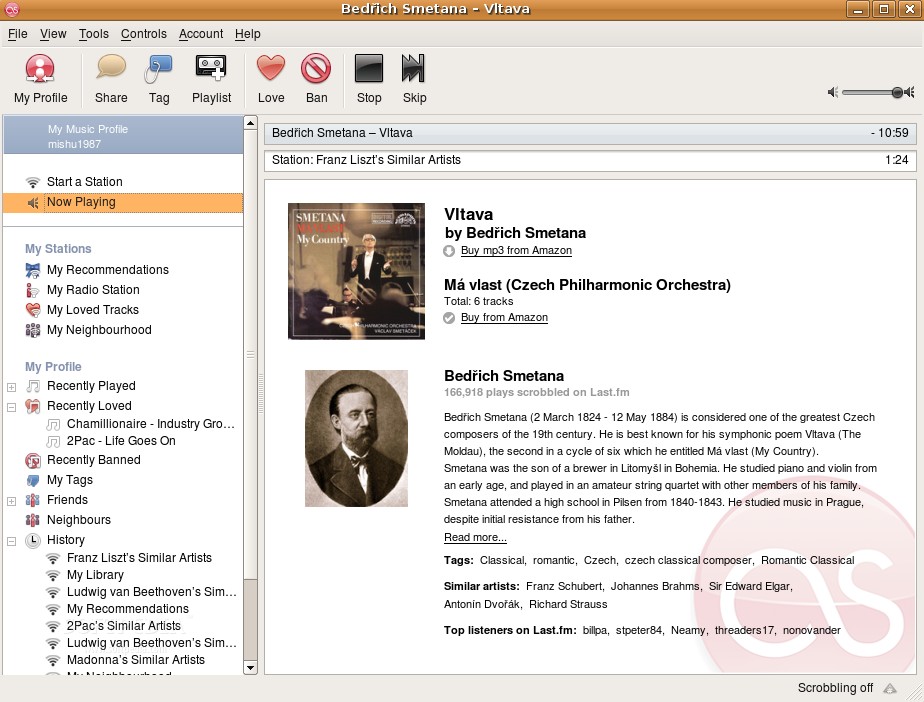Click the sidebar scroll up arrow
The width and height of the screenshot is (924, 702).
point(250,123)
